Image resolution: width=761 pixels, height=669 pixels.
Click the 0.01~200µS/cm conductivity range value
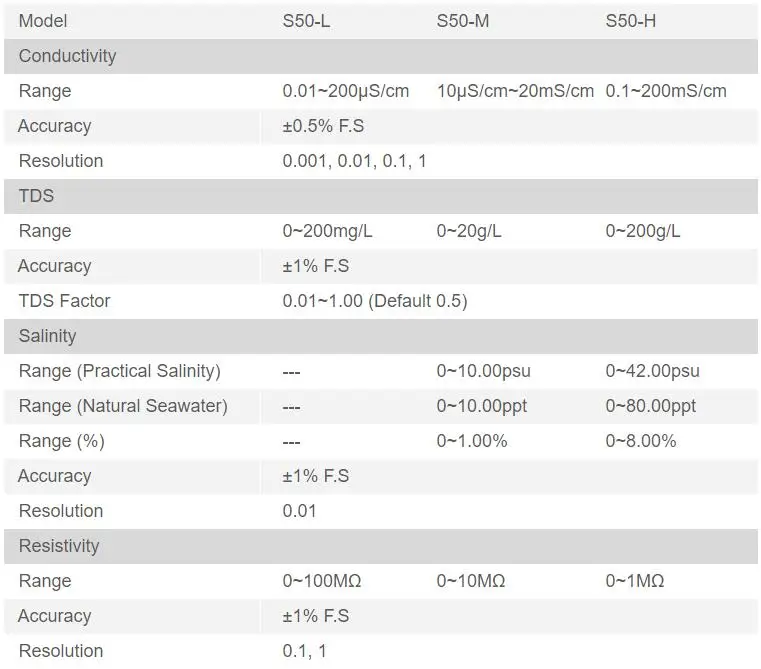pos(346,91)
